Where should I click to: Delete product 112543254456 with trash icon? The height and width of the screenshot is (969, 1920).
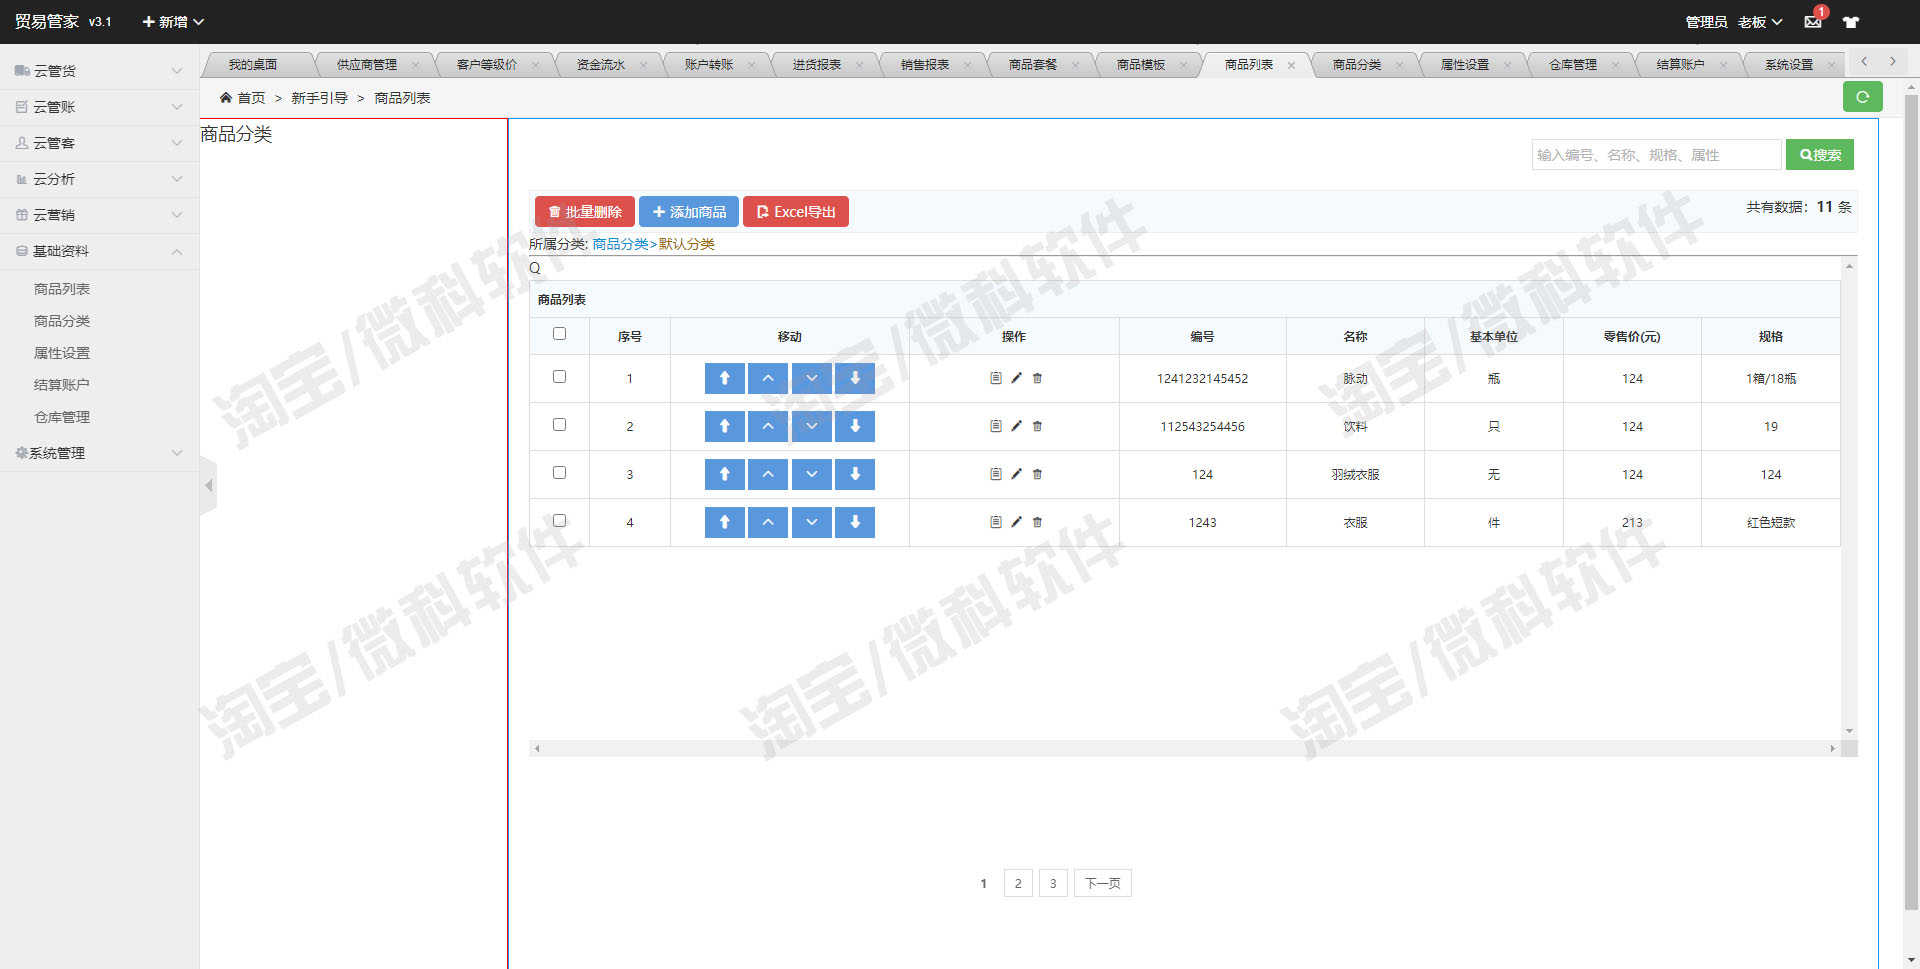pyautogui.click(x=1037, y=426)
